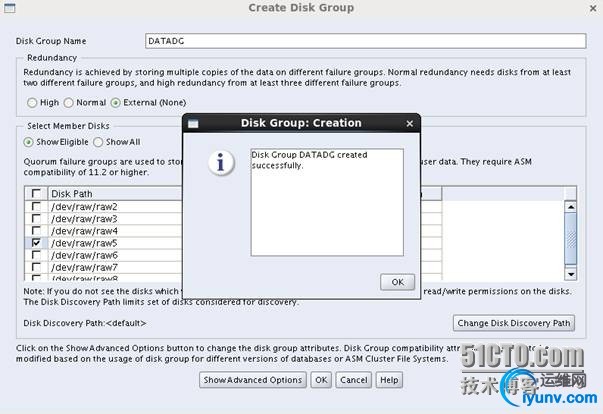Click the Cancel button
Screen dimensions: 603x414
point(353,380)
